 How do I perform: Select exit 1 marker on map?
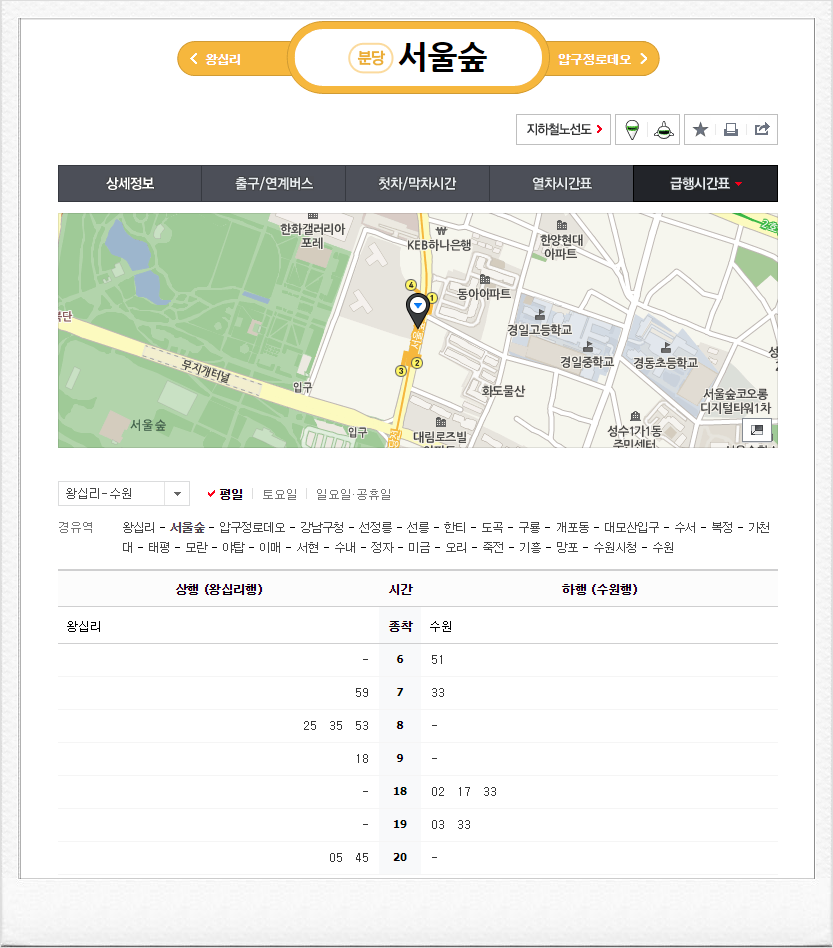click(432, 298)
